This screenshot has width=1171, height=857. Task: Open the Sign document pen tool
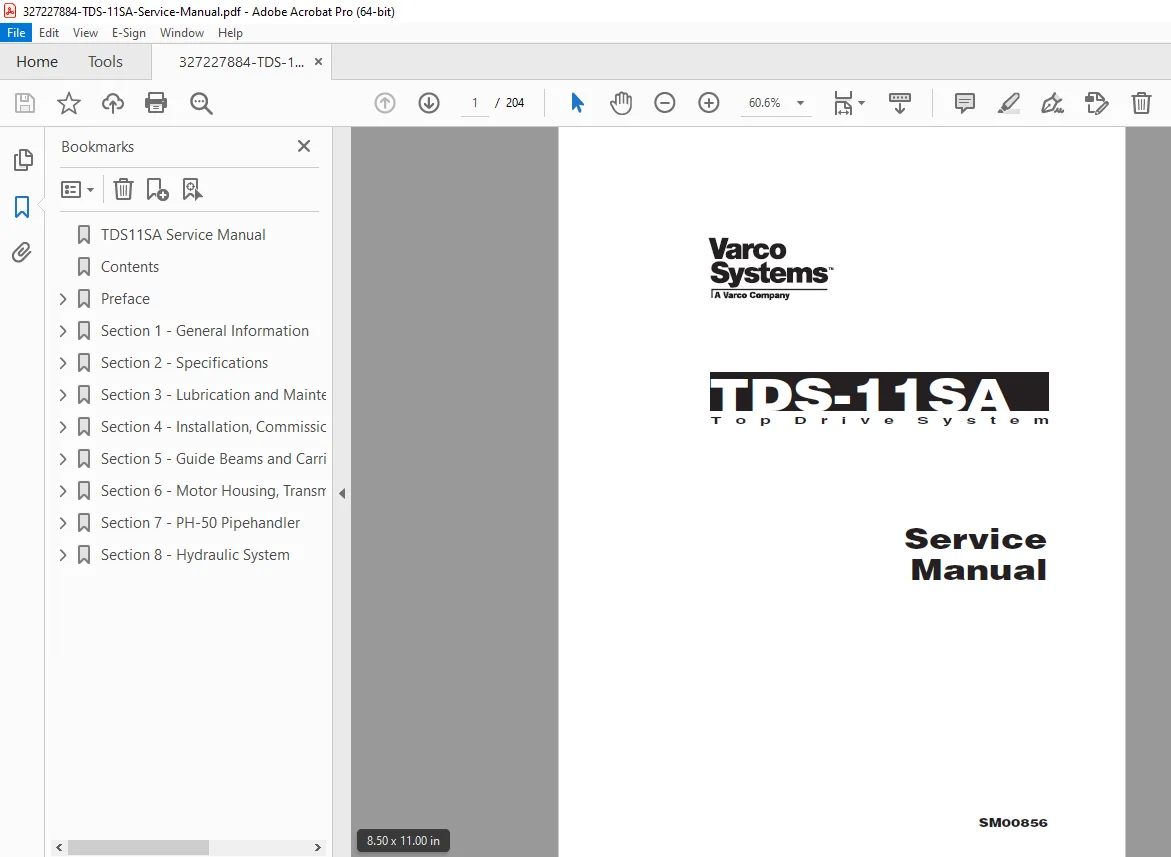pyautogui.click(x=1052, y=103)
